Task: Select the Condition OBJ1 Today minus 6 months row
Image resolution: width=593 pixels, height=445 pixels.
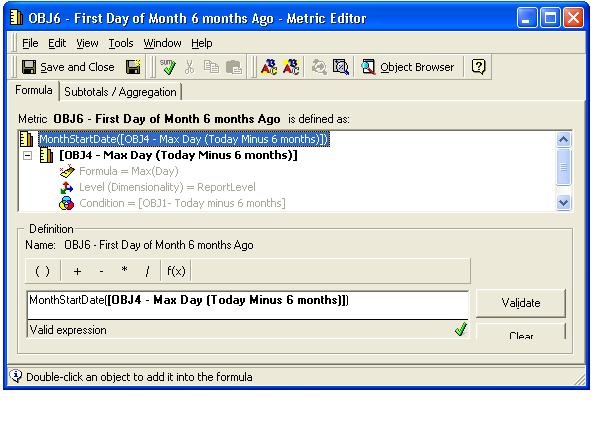Action: (182, 203)
